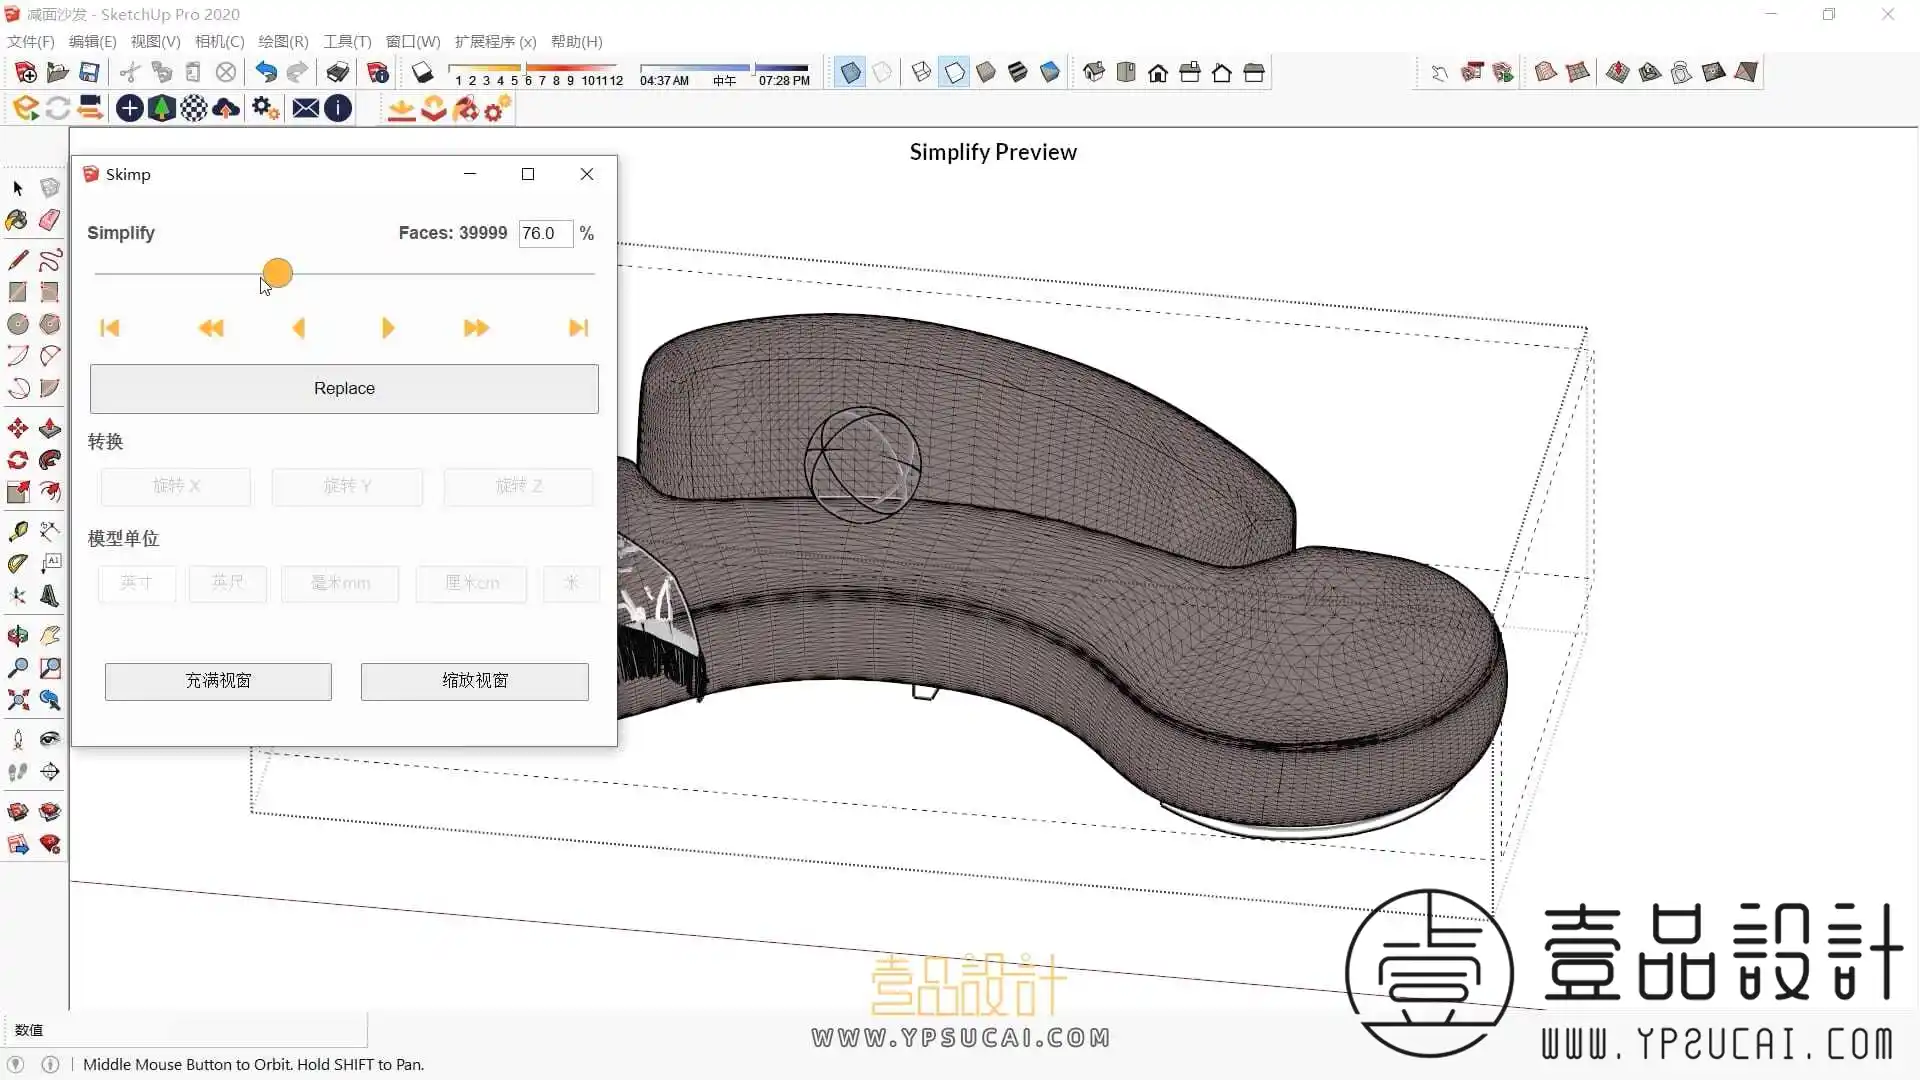Viewport: 1920px width, 1080px height.
Task: Pick the Tape Measure tool
Action: tap(17, 532)
